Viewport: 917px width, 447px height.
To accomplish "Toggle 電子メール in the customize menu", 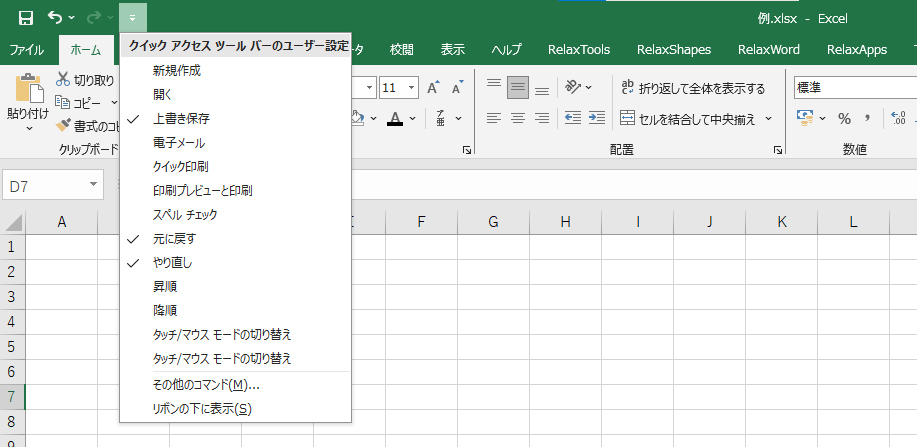I will 235,143.
